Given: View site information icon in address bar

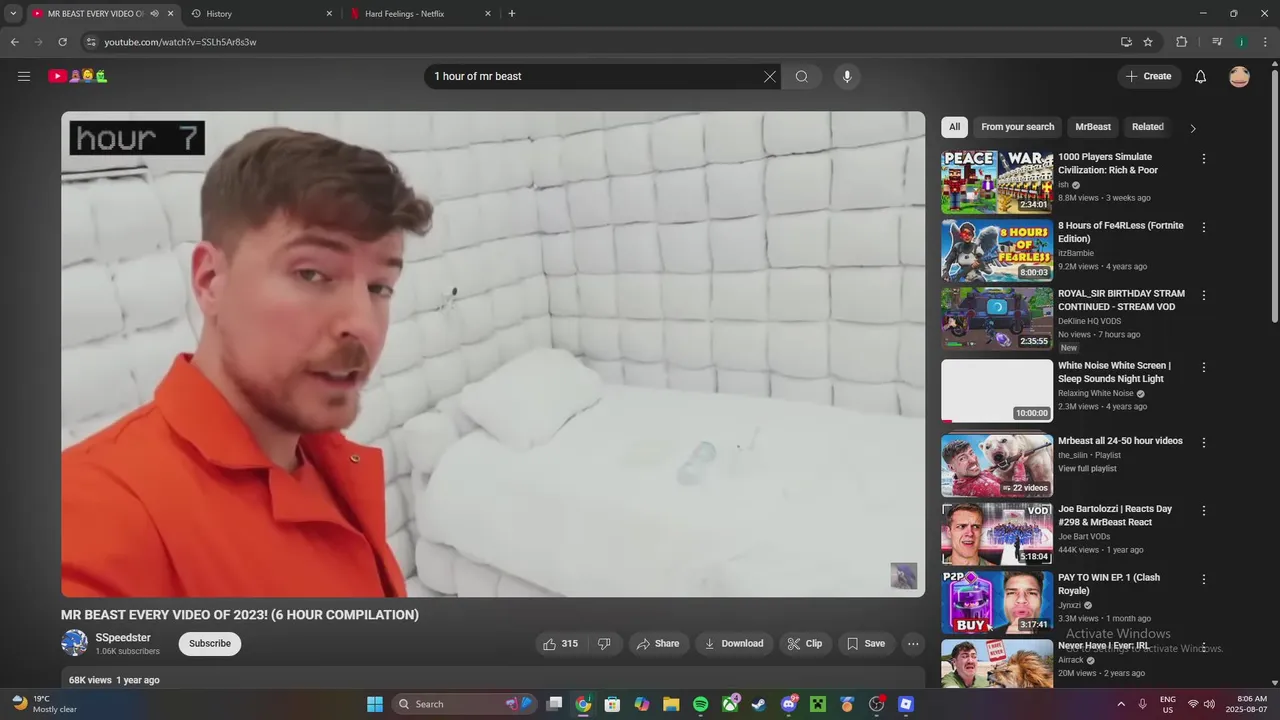Looking at the screenshot, I should pos(91,42).
